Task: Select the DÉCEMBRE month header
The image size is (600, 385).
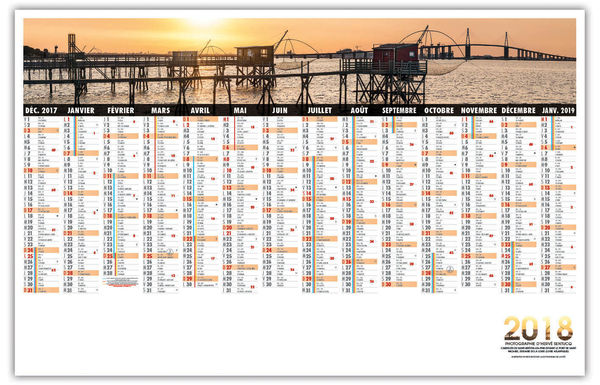Action: pos(518,110)
